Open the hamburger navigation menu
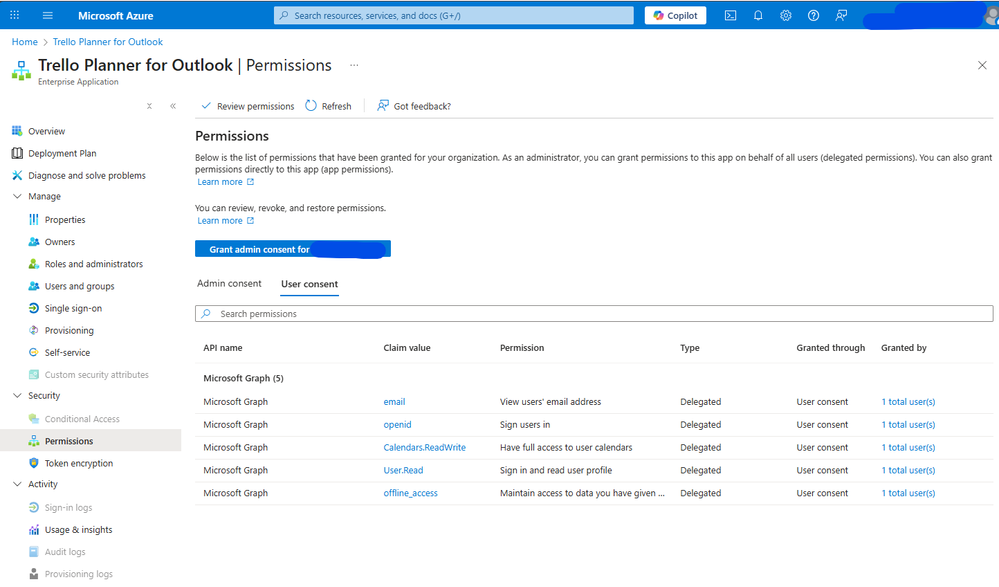This screenshot has height=587, width=999. click(48, 15)
